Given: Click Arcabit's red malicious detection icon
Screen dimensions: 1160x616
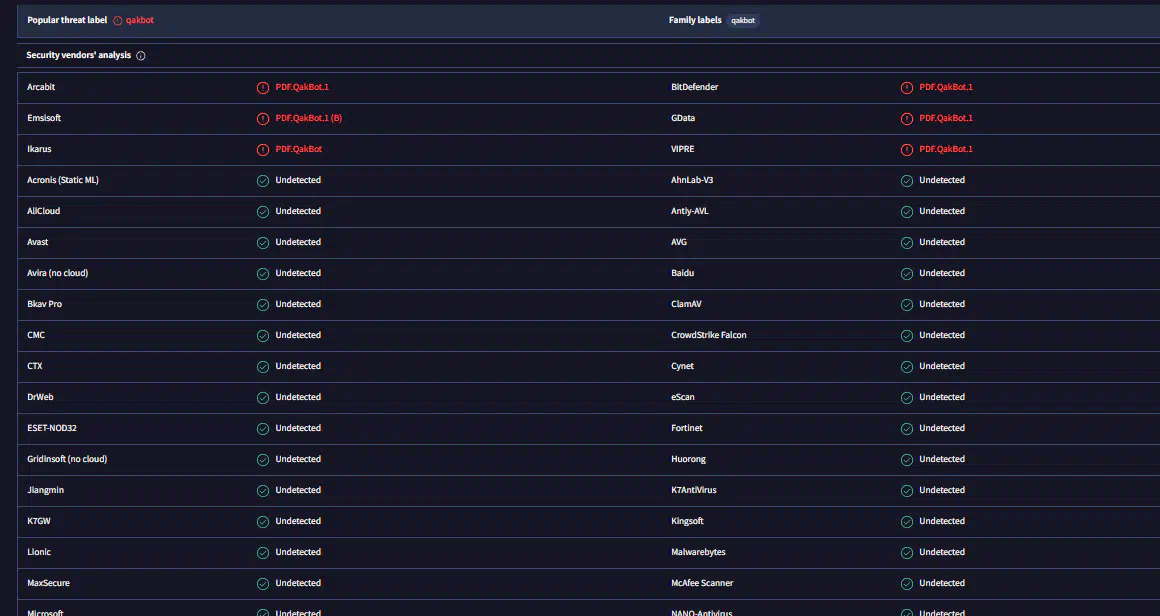Looking at the screenshot, I should pos(263,87).
